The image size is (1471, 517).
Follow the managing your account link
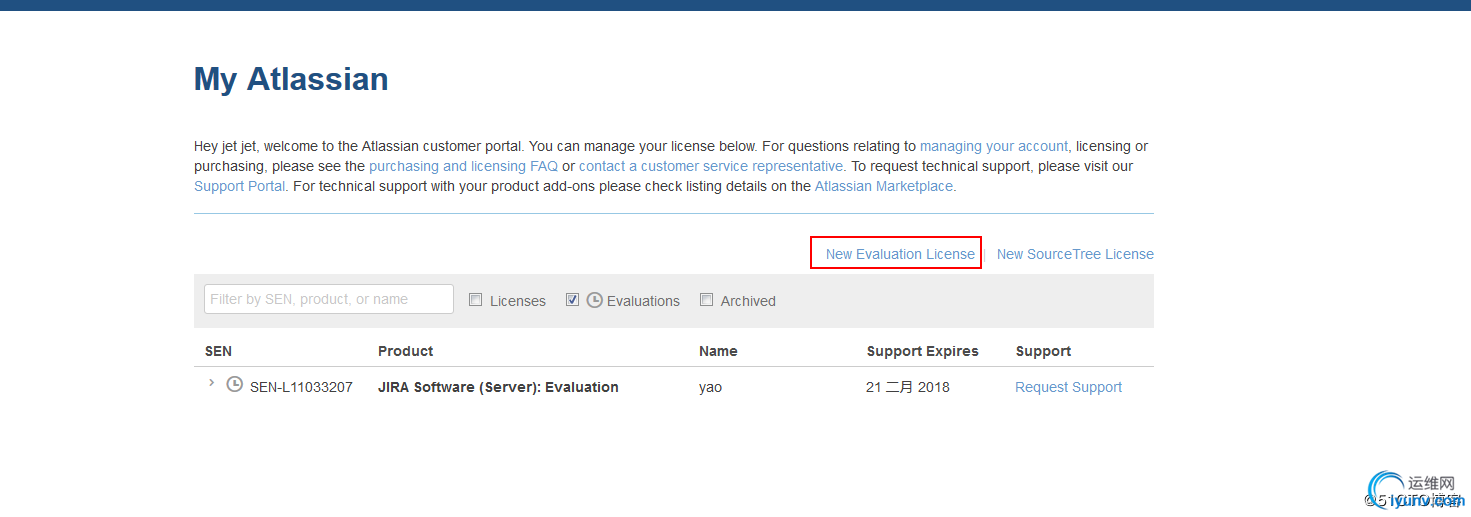point(994,146)
